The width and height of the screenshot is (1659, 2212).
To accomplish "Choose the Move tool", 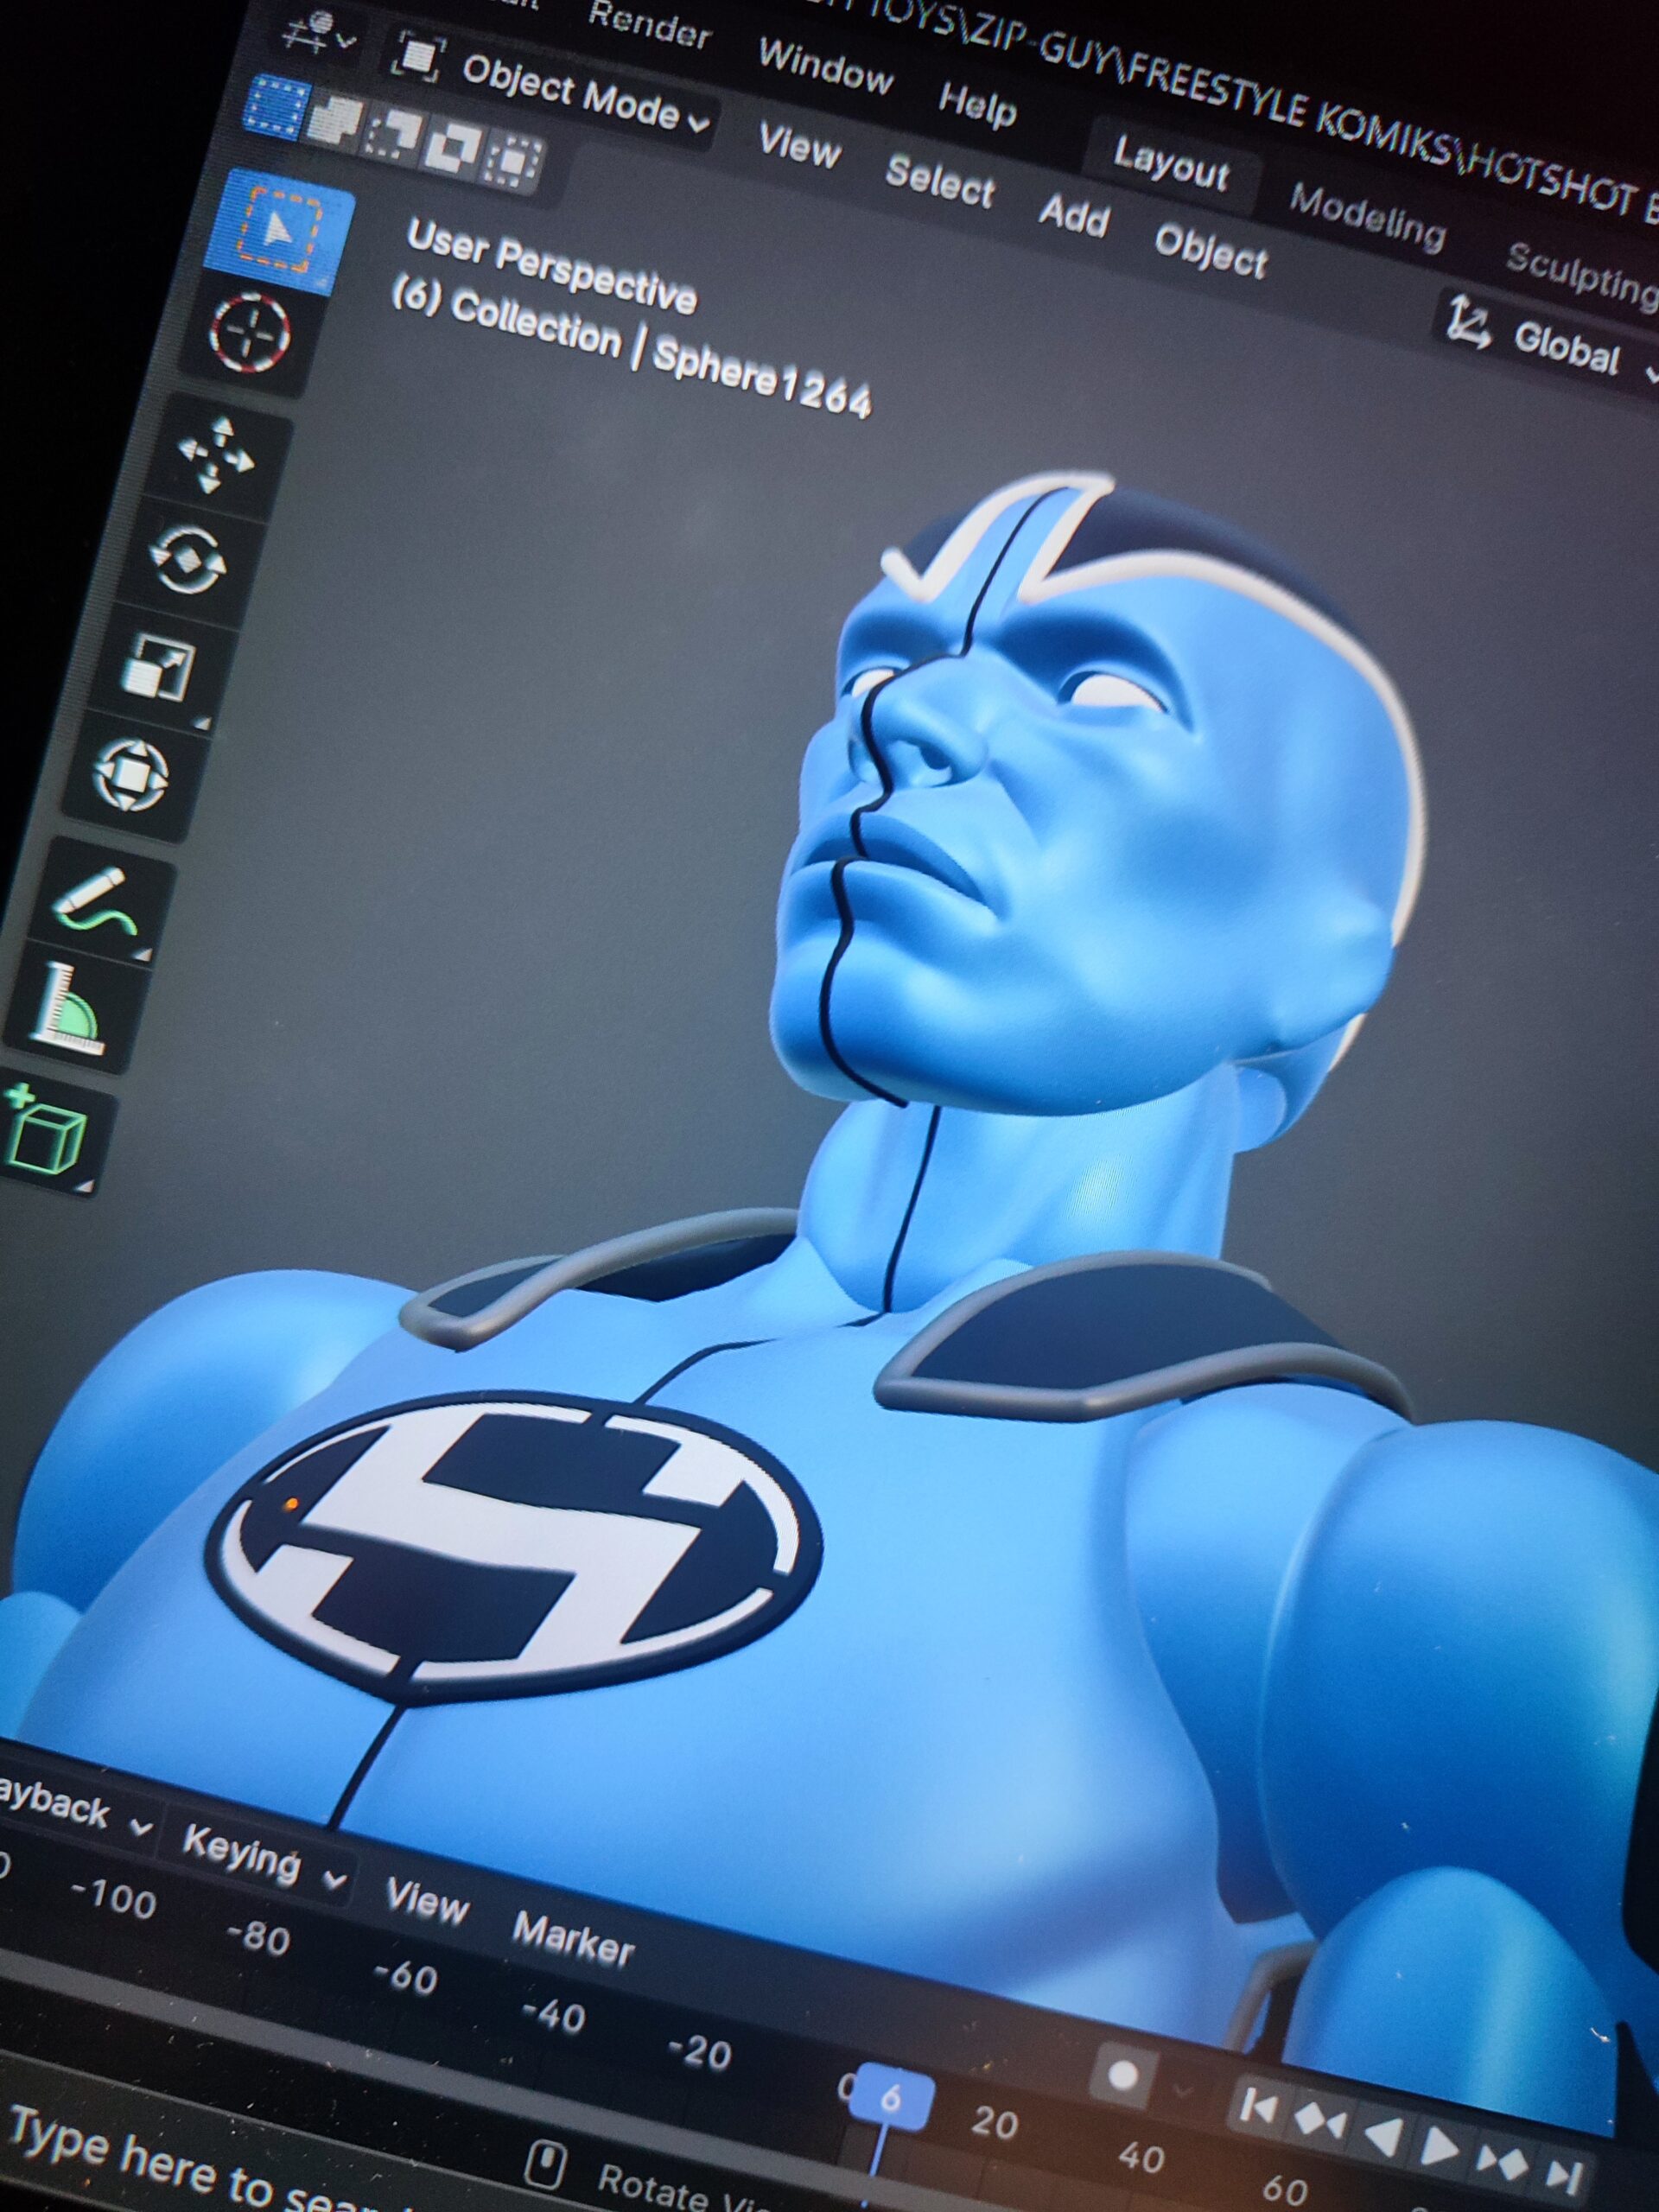I will (x=214, y=455).
